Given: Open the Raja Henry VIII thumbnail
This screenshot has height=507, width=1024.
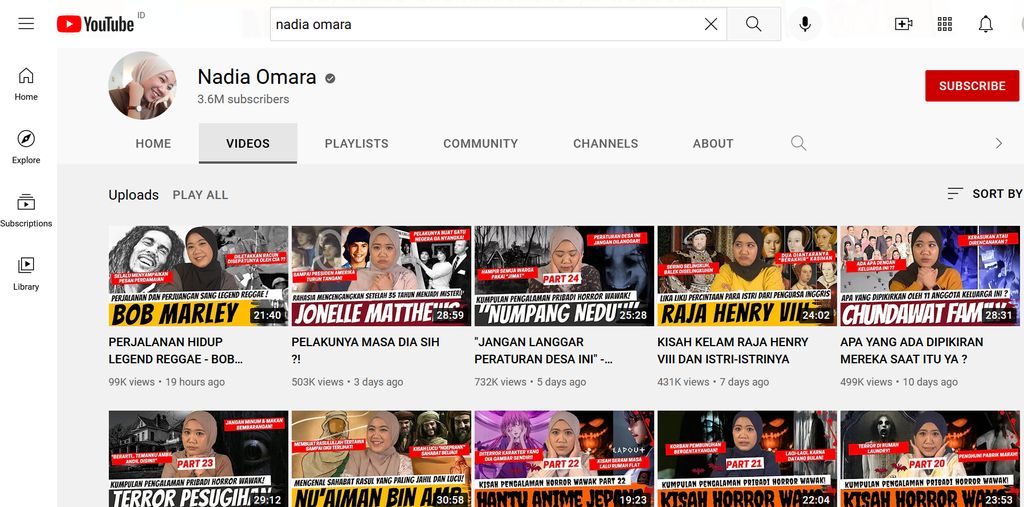Looking at the screenshot, I should coord(746,276).
